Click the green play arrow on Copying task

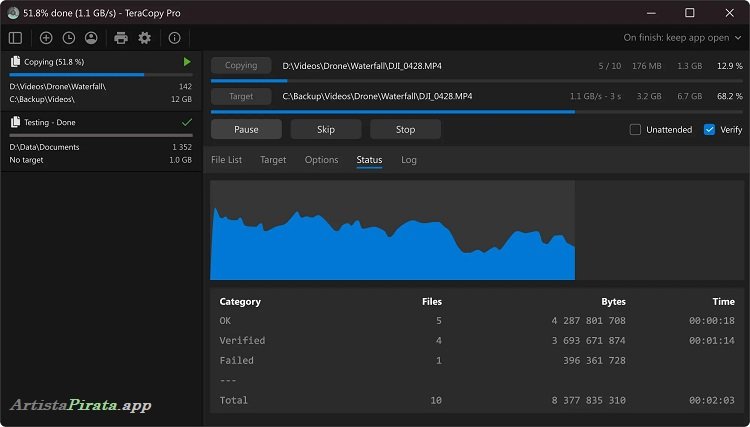click(x=186, y=62)
